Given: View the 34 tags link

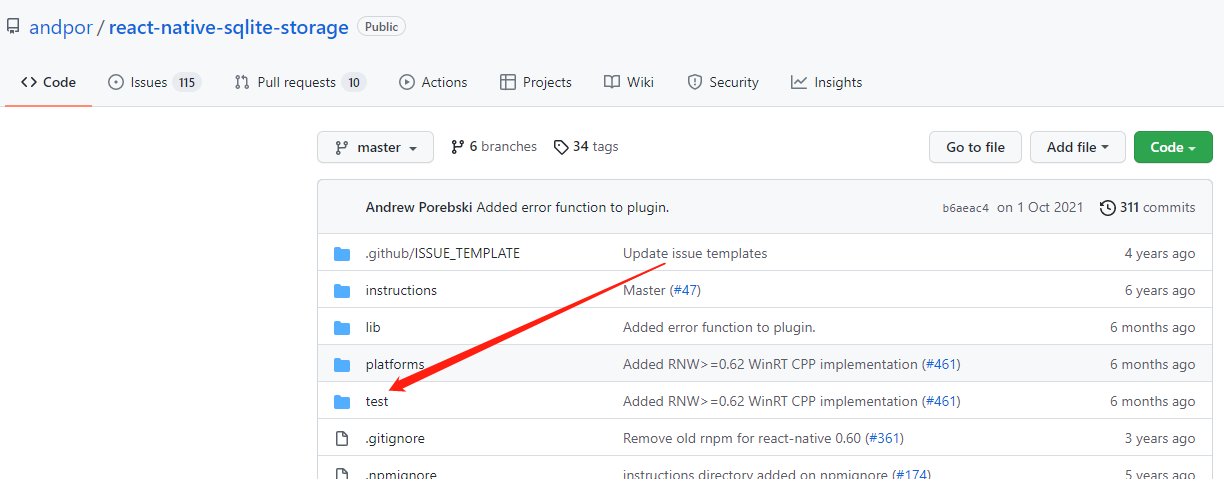Looking at the screenshot, I should [586, 146].
